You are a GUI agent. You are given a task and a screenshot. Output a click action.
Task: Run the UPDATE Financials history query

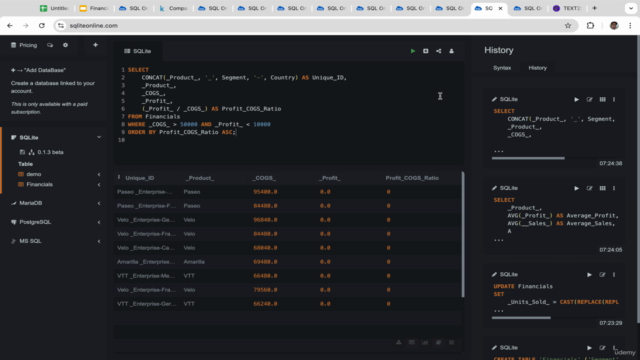coord(589,275)
